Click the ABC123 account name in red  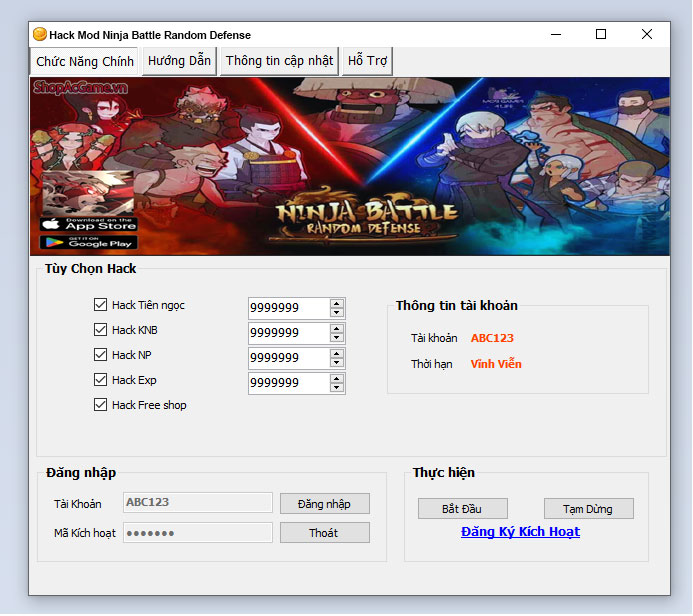[x=492, y=338]
